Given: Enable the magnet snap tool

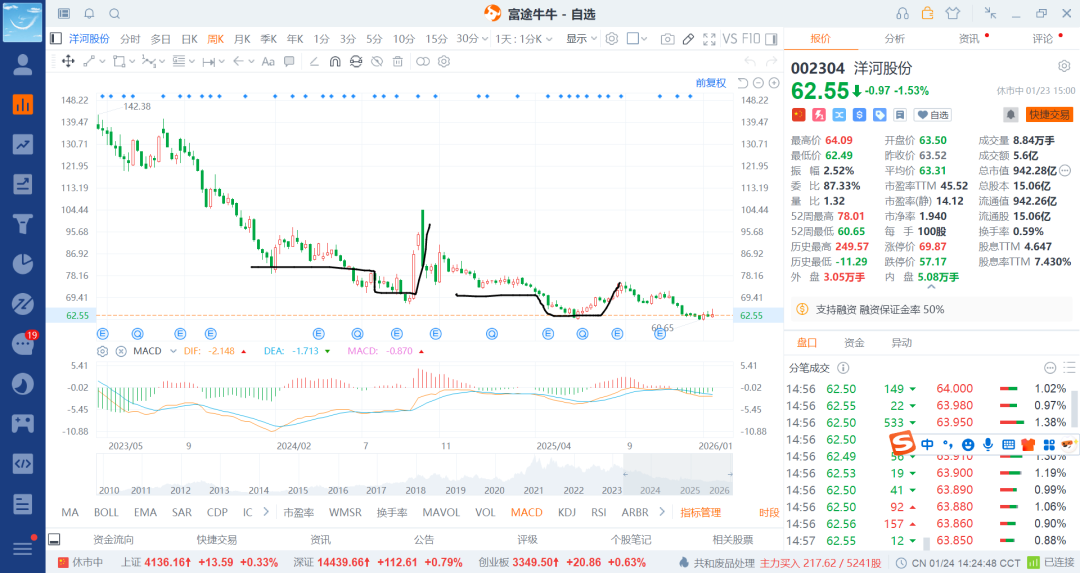Looking at the screenshot, I should pos(335,61).
